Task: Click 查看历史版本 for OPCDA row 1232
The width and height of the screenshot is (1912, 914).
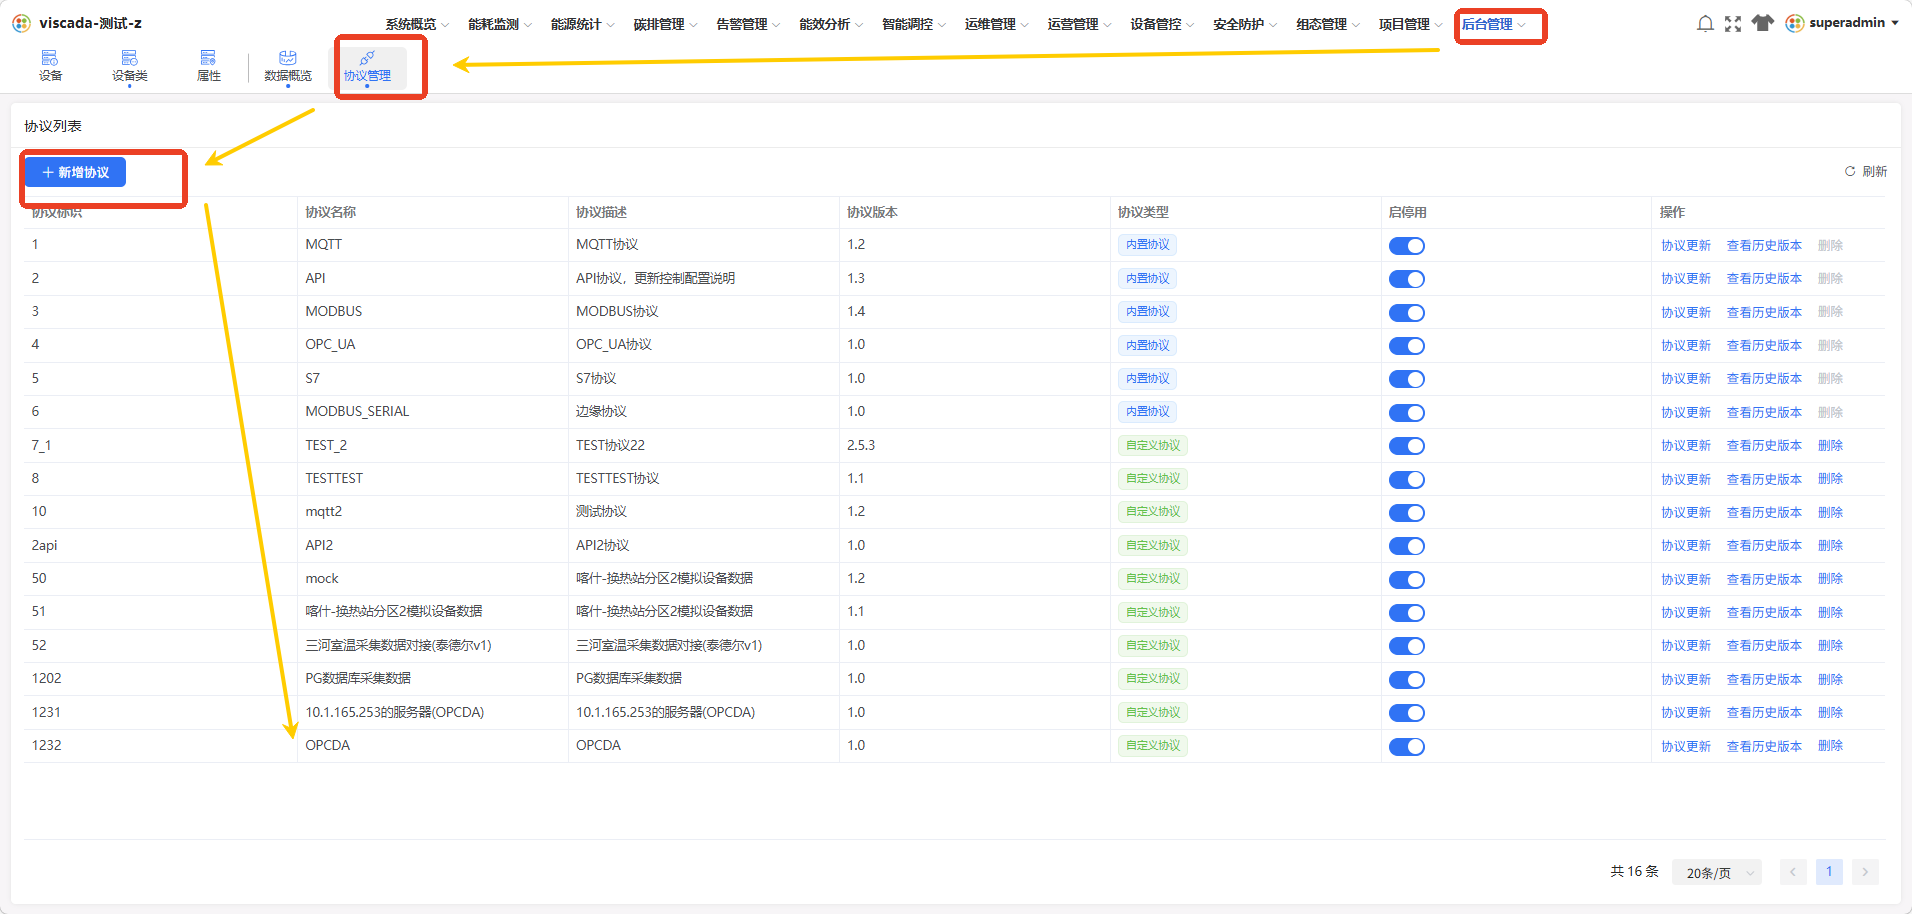Action: pyautogui.click(x=1764, y=747)
